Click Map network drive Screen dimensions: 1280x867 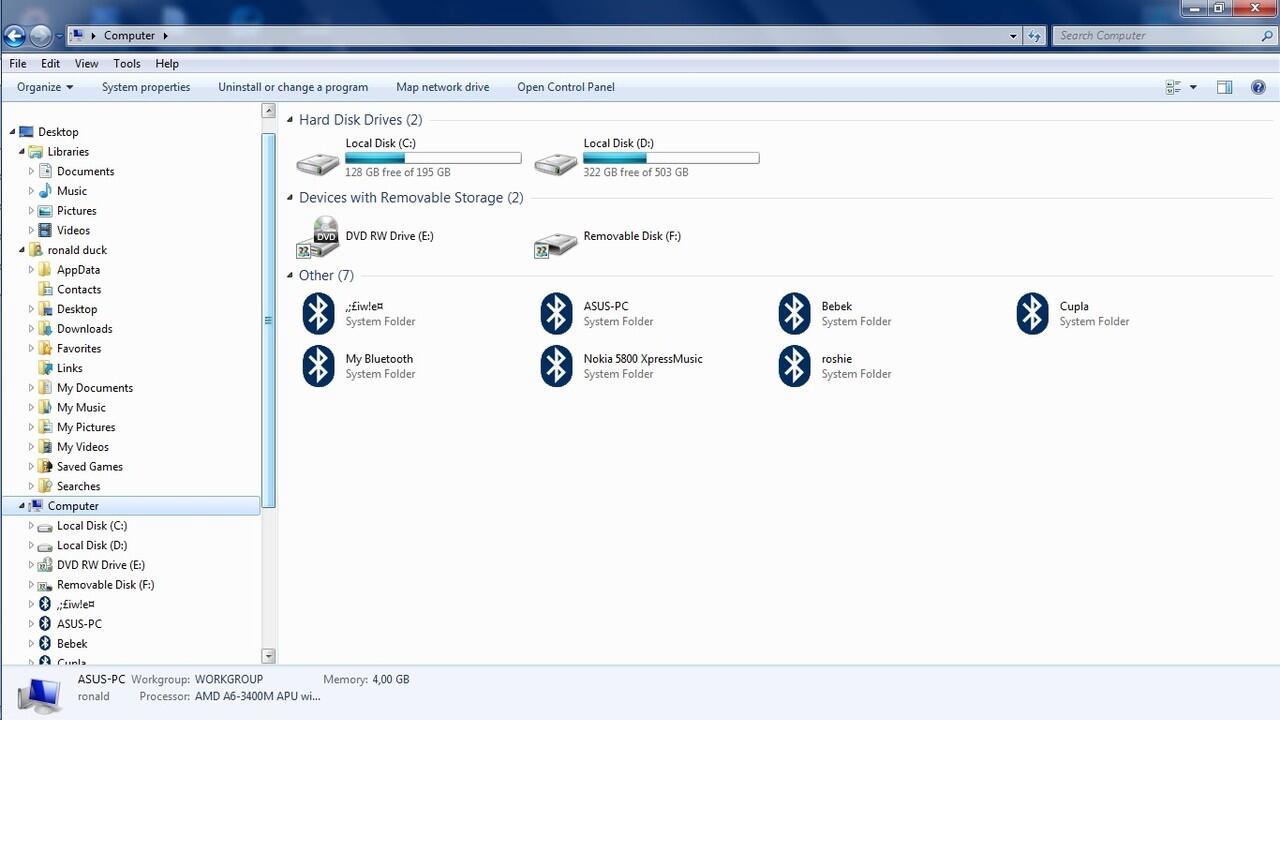click(x=443, y=87)
